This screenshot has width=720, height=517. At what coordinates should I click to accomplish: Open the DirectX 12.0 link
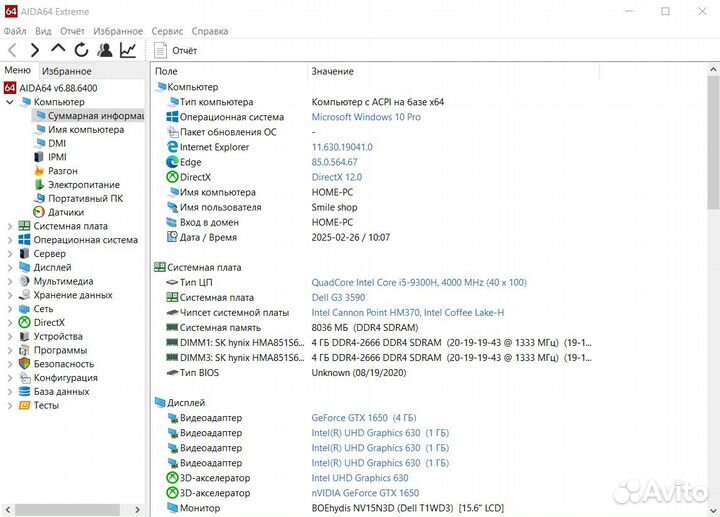[x=337, y=177]
